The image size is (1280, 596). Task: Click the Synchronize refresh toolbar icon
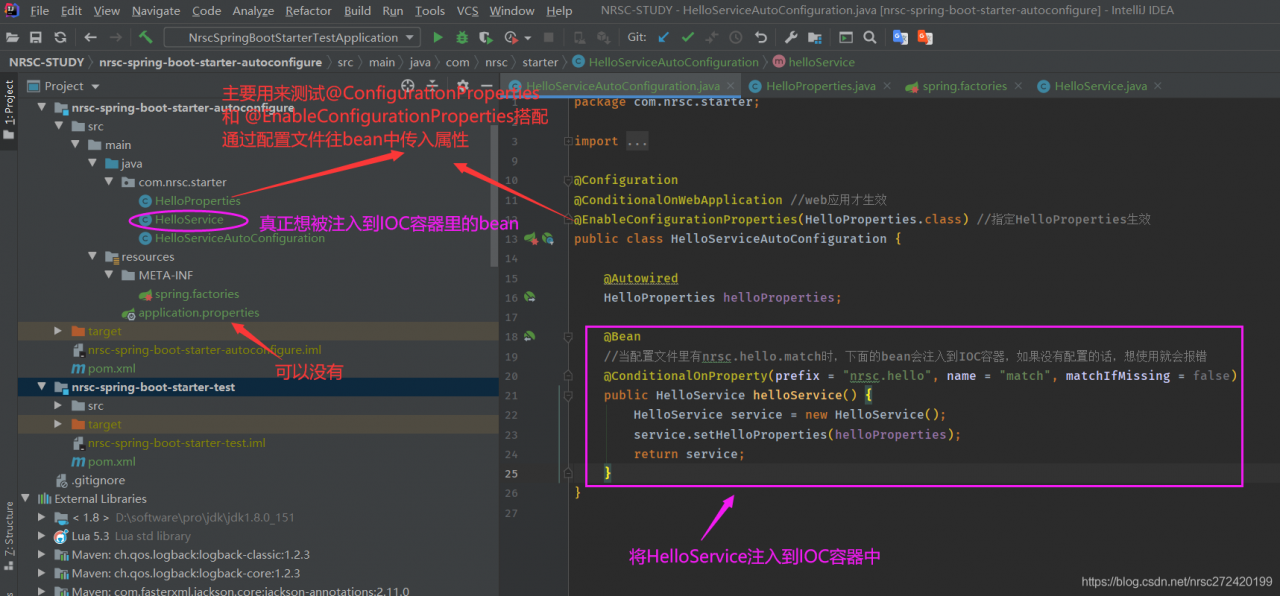(x=61, y=37)
